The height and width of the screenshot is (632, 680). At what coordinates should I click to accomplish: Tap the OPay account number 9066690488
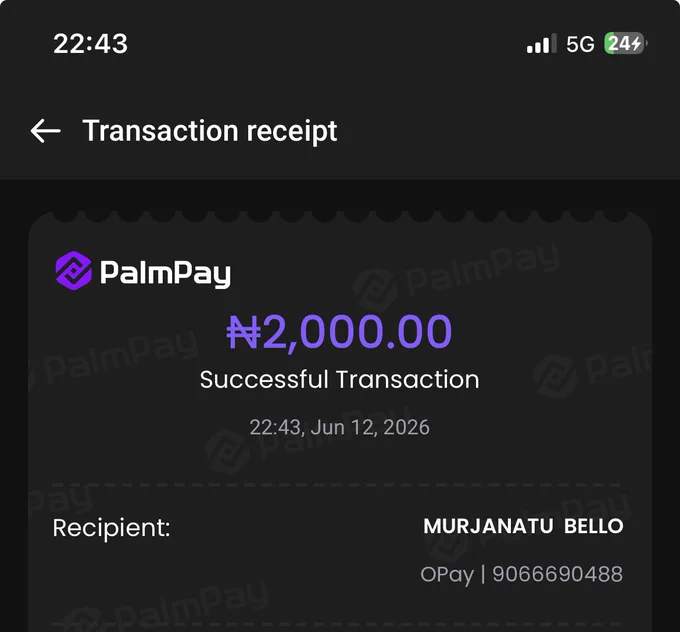click(x=558, y=574)
